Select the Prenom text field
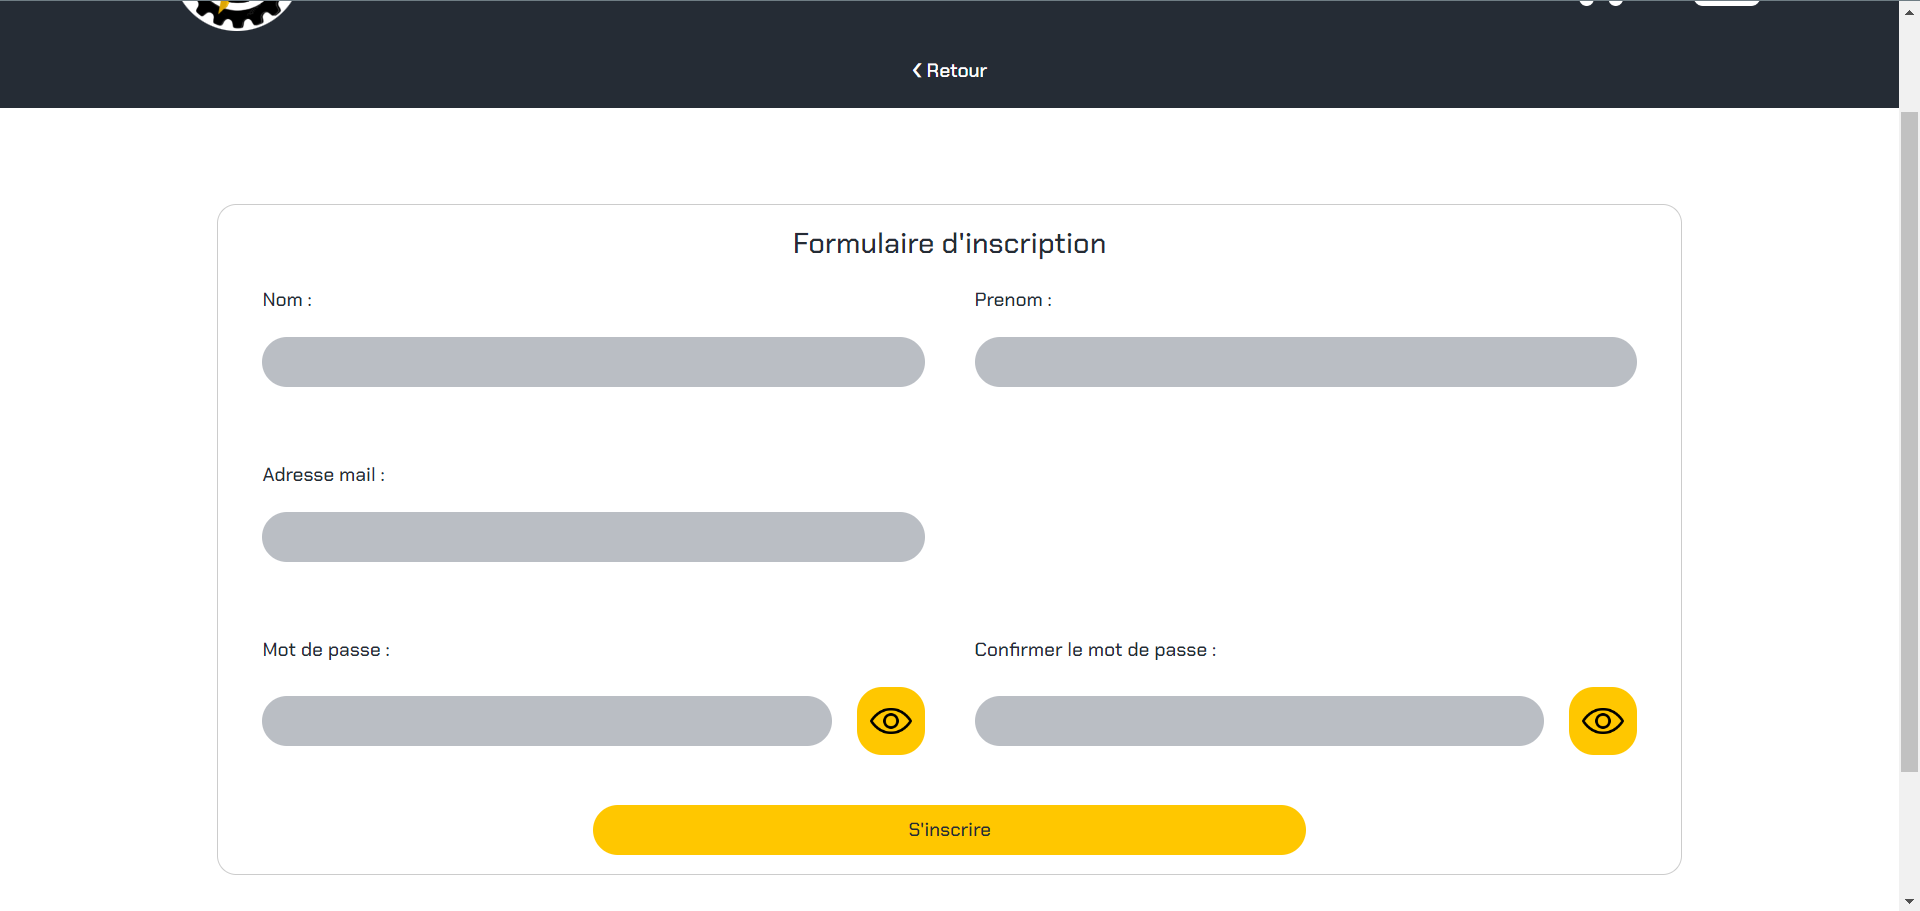1920x911 pixels. [x=1306, y=362]
